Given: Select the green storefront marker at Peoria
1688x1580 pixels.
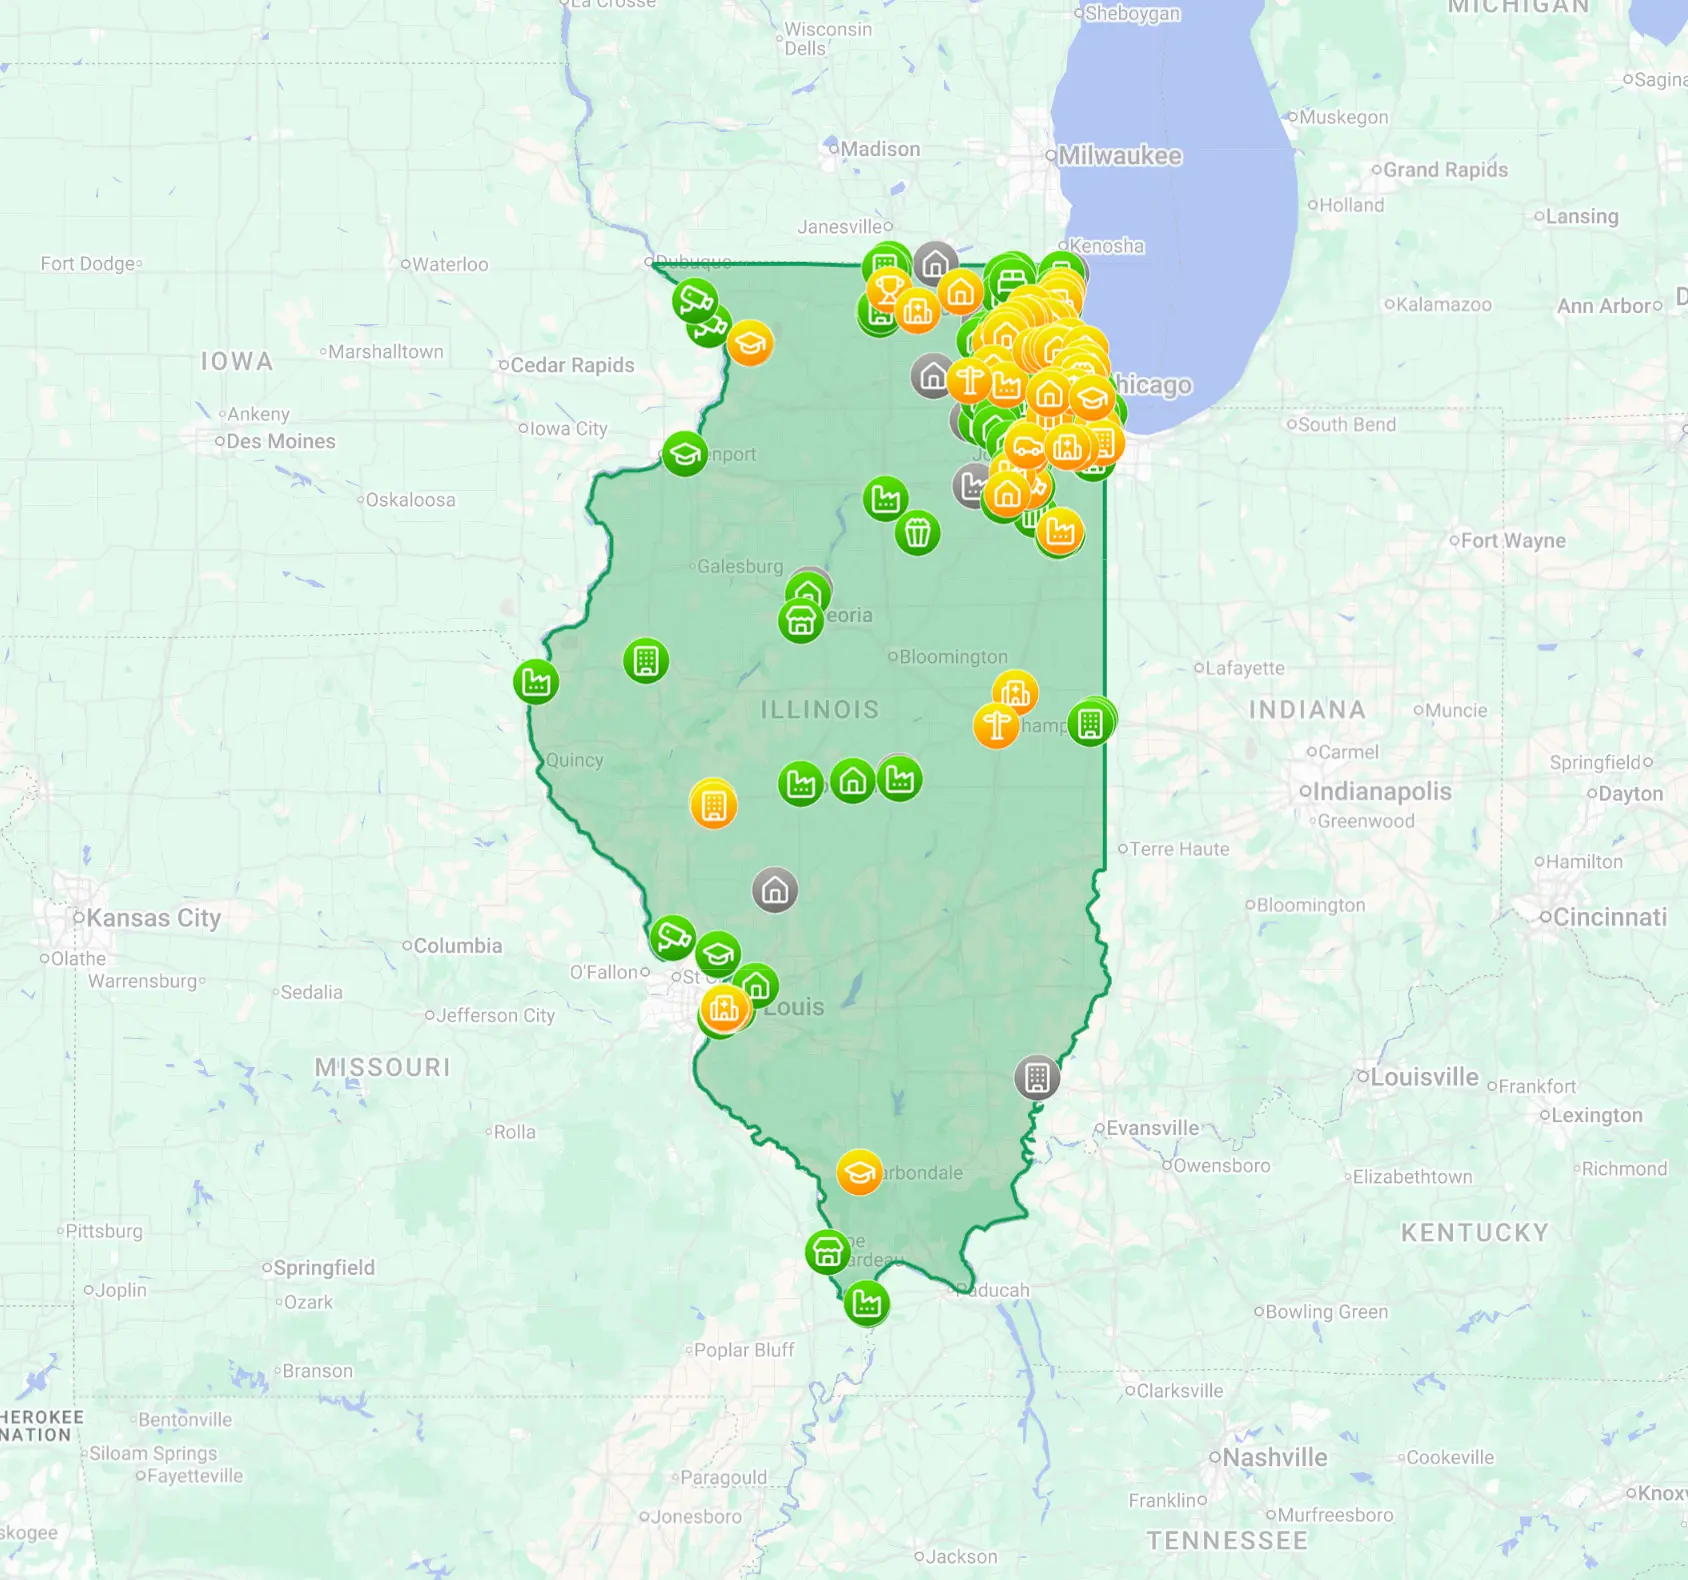Looking at the screenshot, I should pos(800,621).
